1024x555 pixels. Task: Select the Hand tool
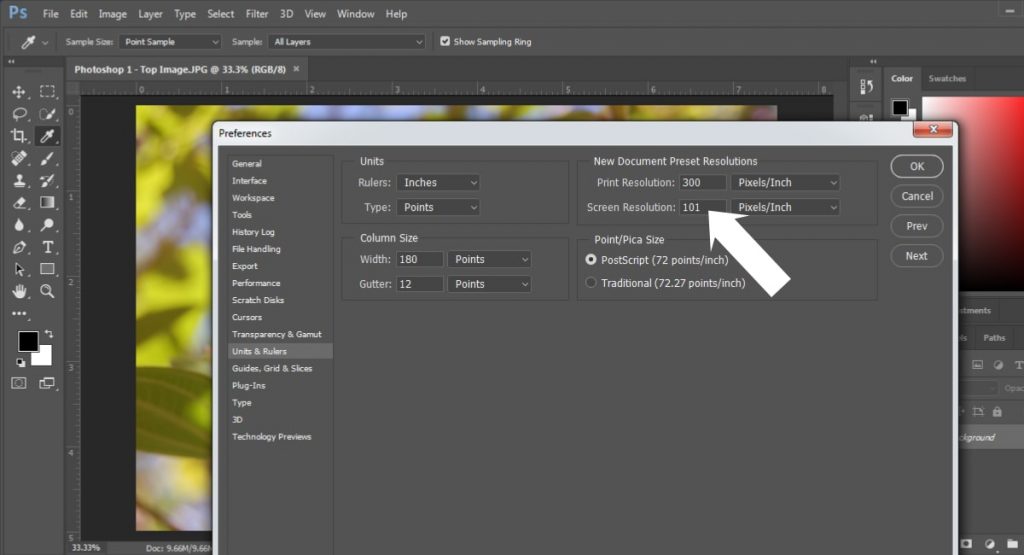pyautogui.click(x=19, y=291)
